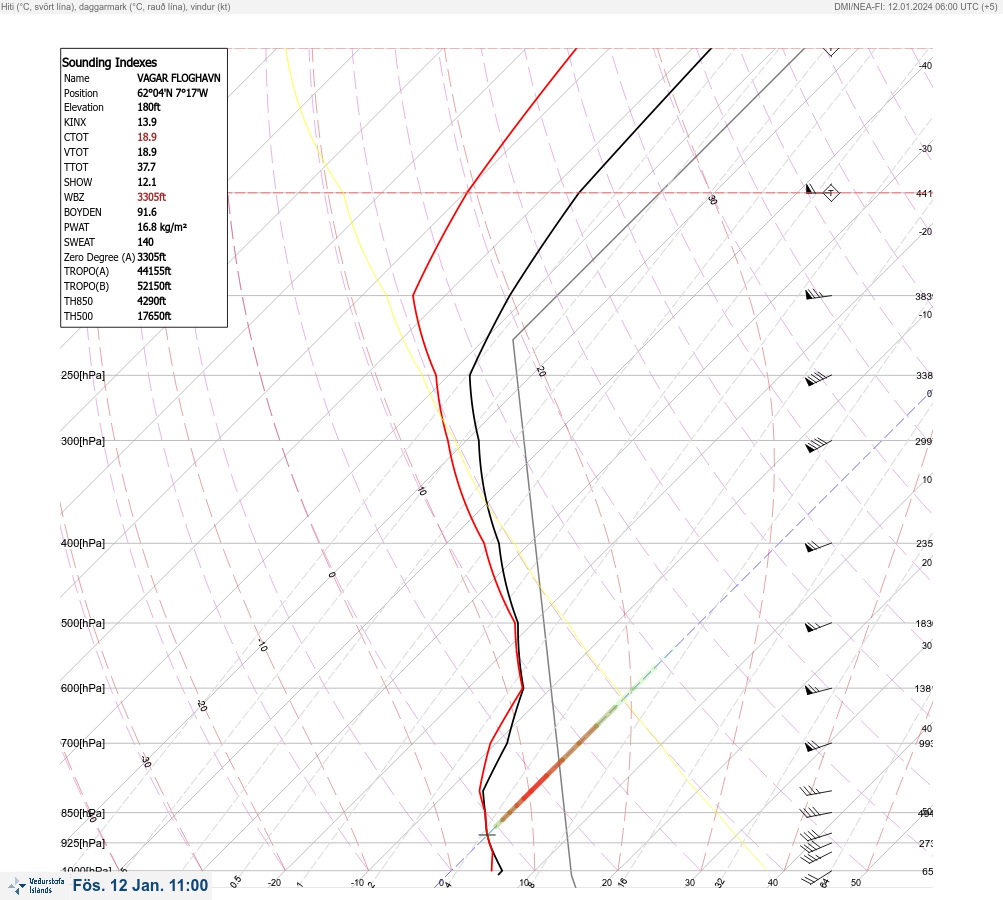Click the 0.5 mixing ratio label at bottom
This screenshot has width=1003, height=900.
235,881
